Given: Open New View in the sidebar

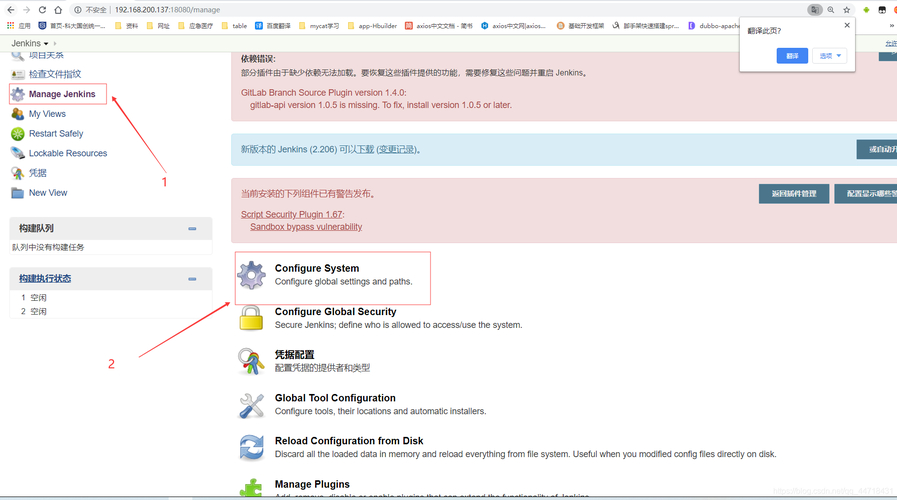Looking at the screenshot, I should (x=48, y=193).
